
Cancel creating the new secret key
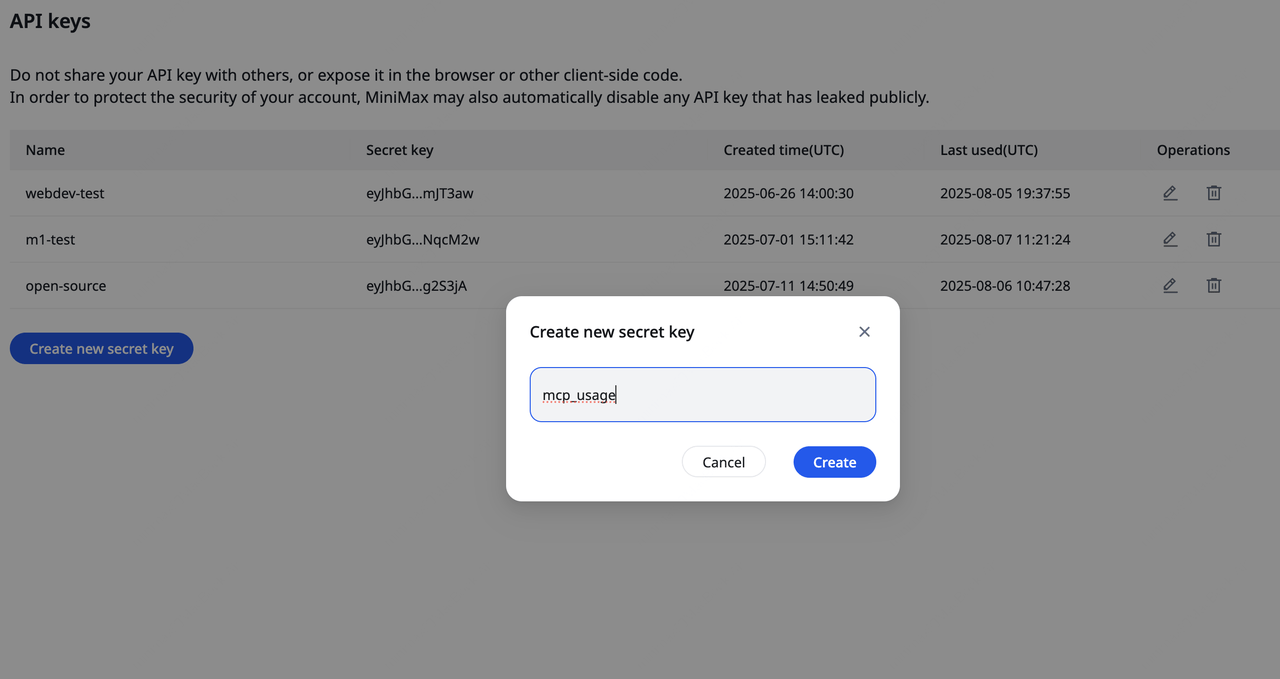[723, 461]
